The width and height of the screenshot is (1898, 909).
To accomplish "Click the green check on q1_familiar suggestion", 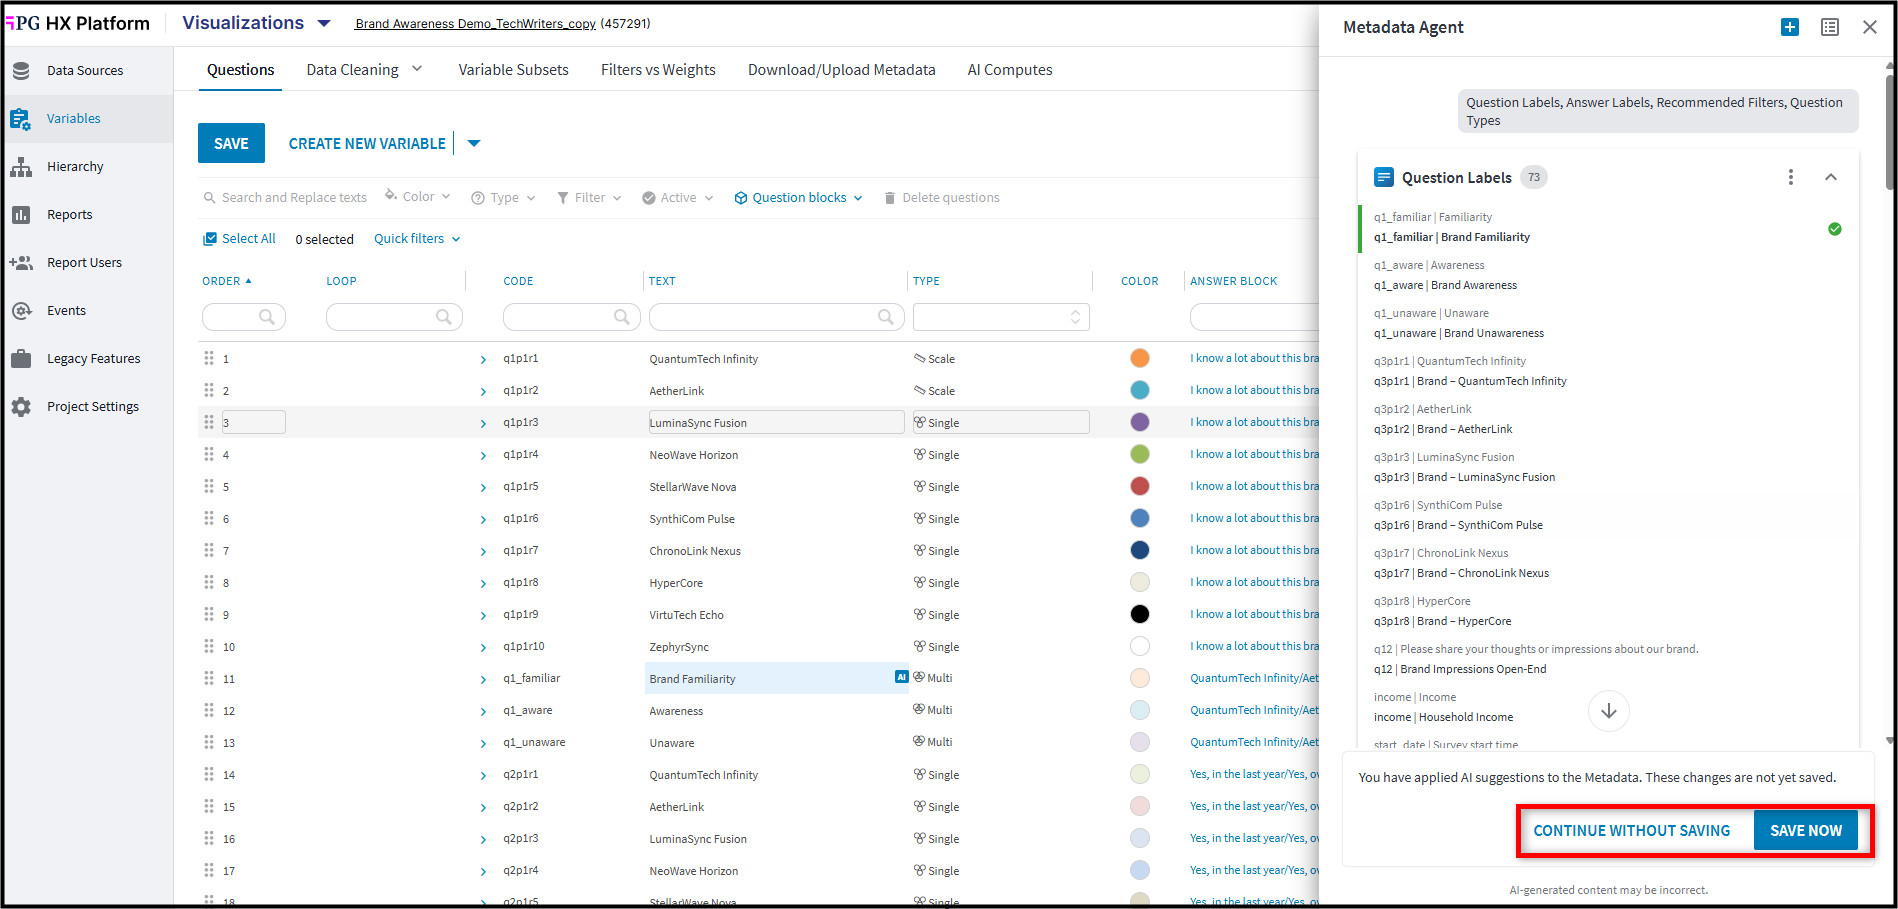I will 1835,229.
